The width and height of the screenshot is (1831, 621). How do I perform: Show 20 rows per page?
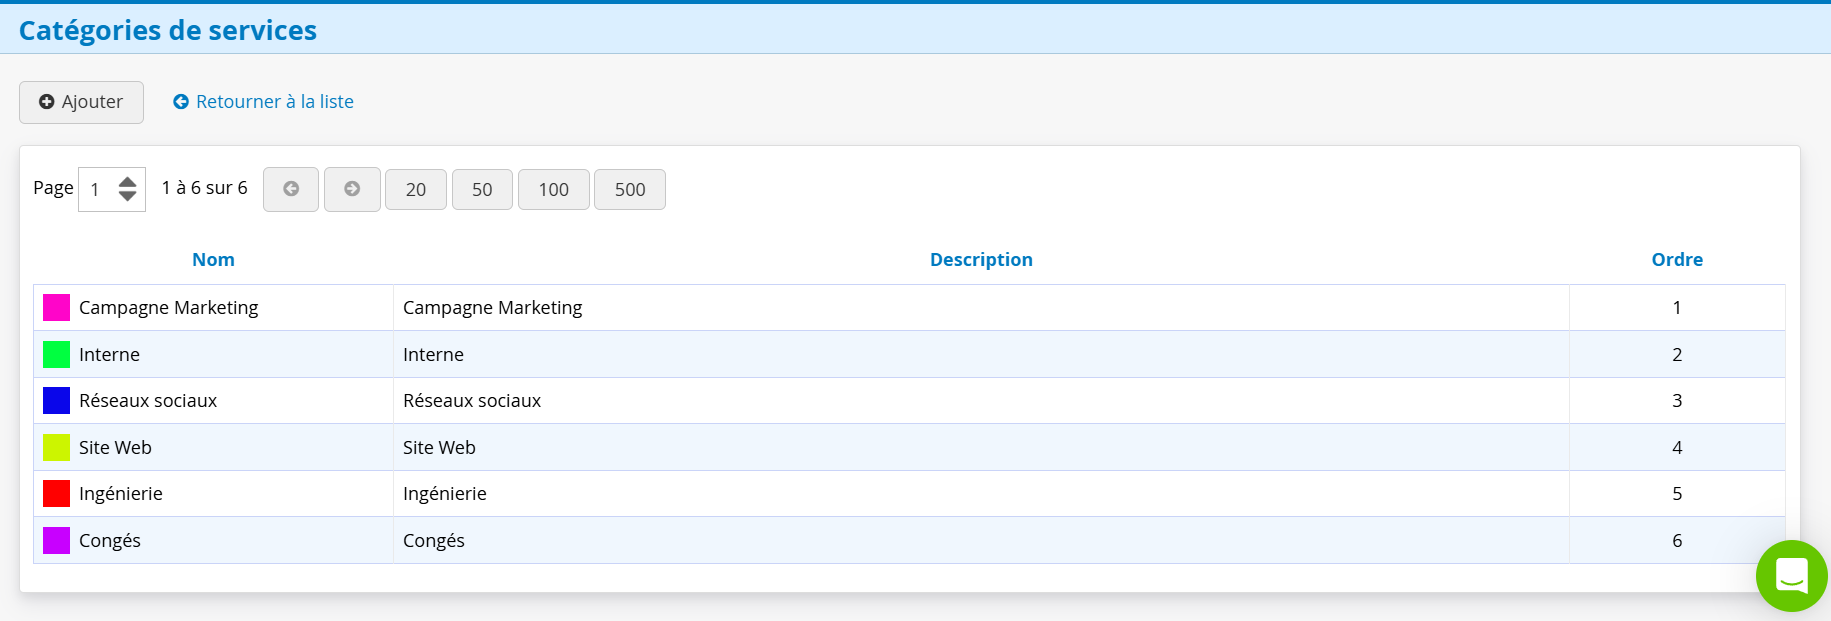(416, 190)
